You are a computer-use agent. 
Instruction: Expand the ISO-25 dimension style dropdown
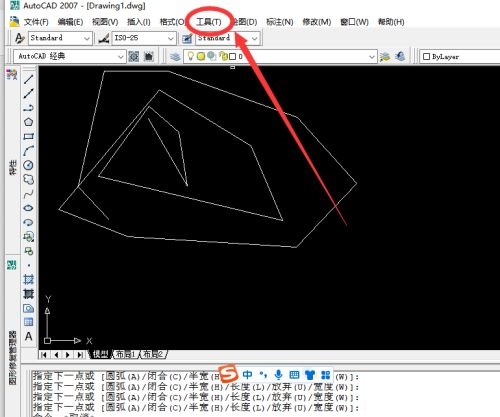pyautogui.click(x=171, y=39)
